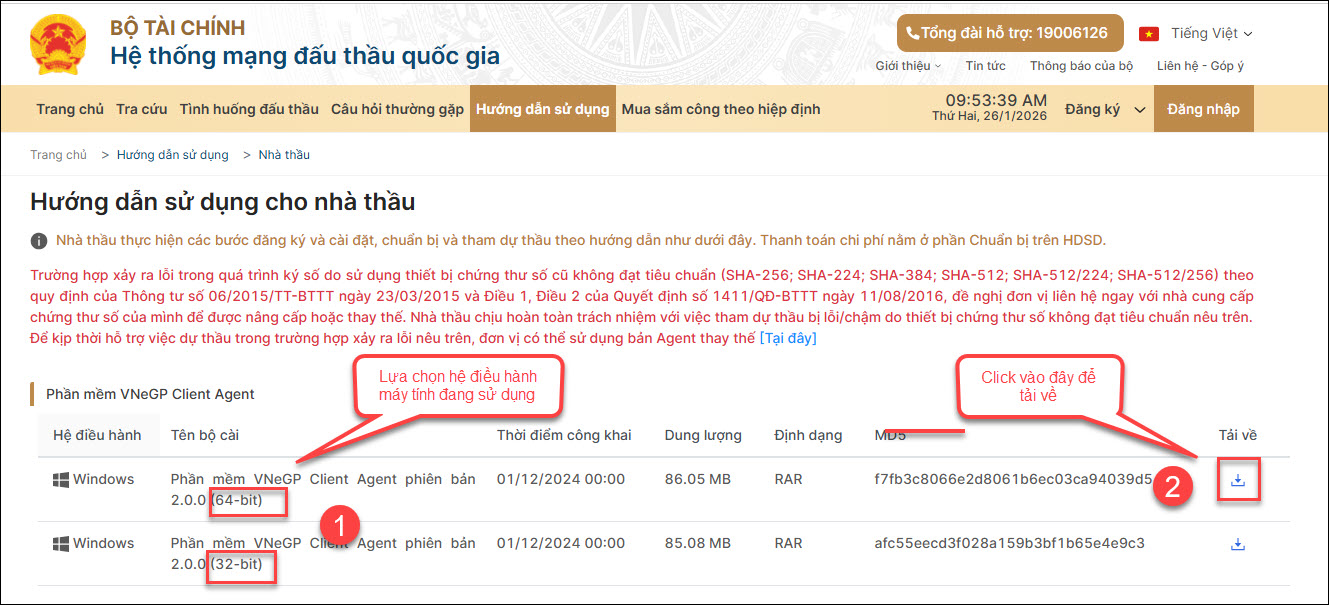Open the Tra cứu menu item
This screenshot has height=605, width=1329.
tap(142, 110)
